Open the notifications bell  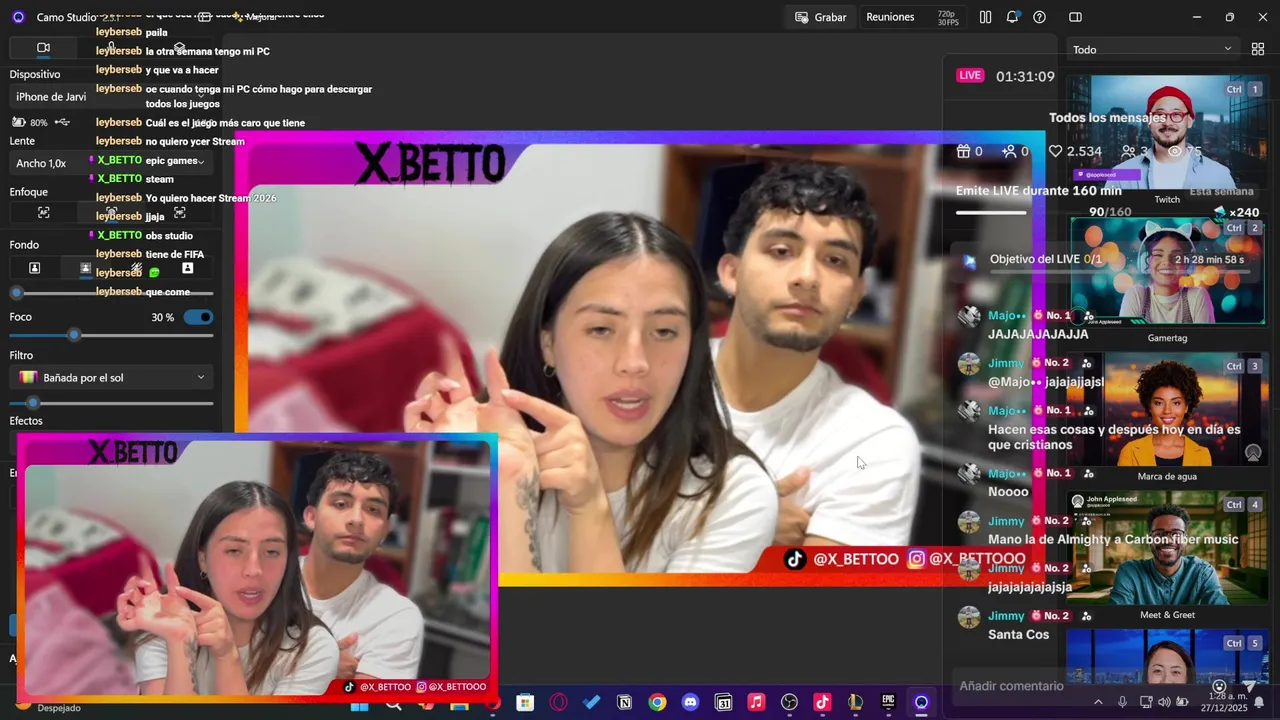tap(1012, 17)
